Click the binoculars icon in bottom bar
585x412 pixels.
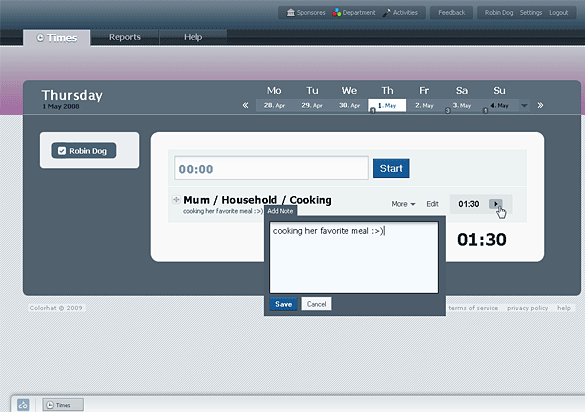click(23, 405)
